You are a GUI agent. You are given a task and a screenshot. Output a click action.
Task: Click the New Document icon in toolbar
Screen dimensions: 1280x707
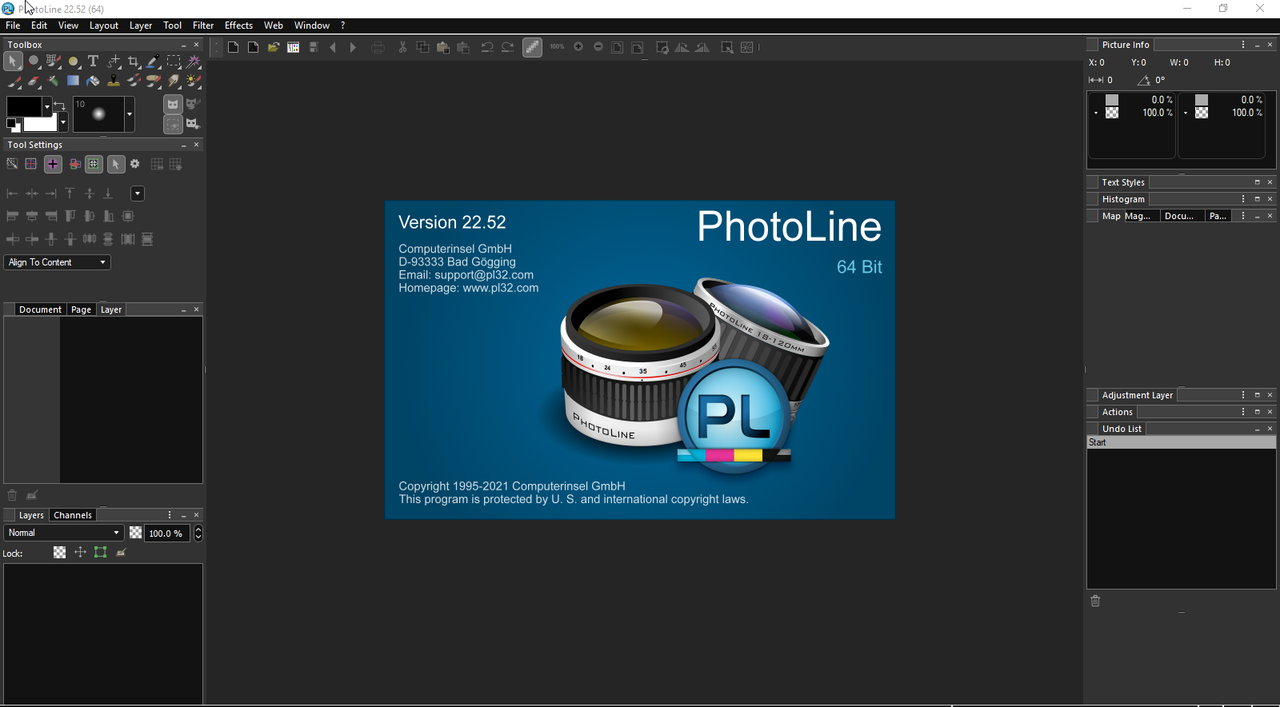coord(233,47)
